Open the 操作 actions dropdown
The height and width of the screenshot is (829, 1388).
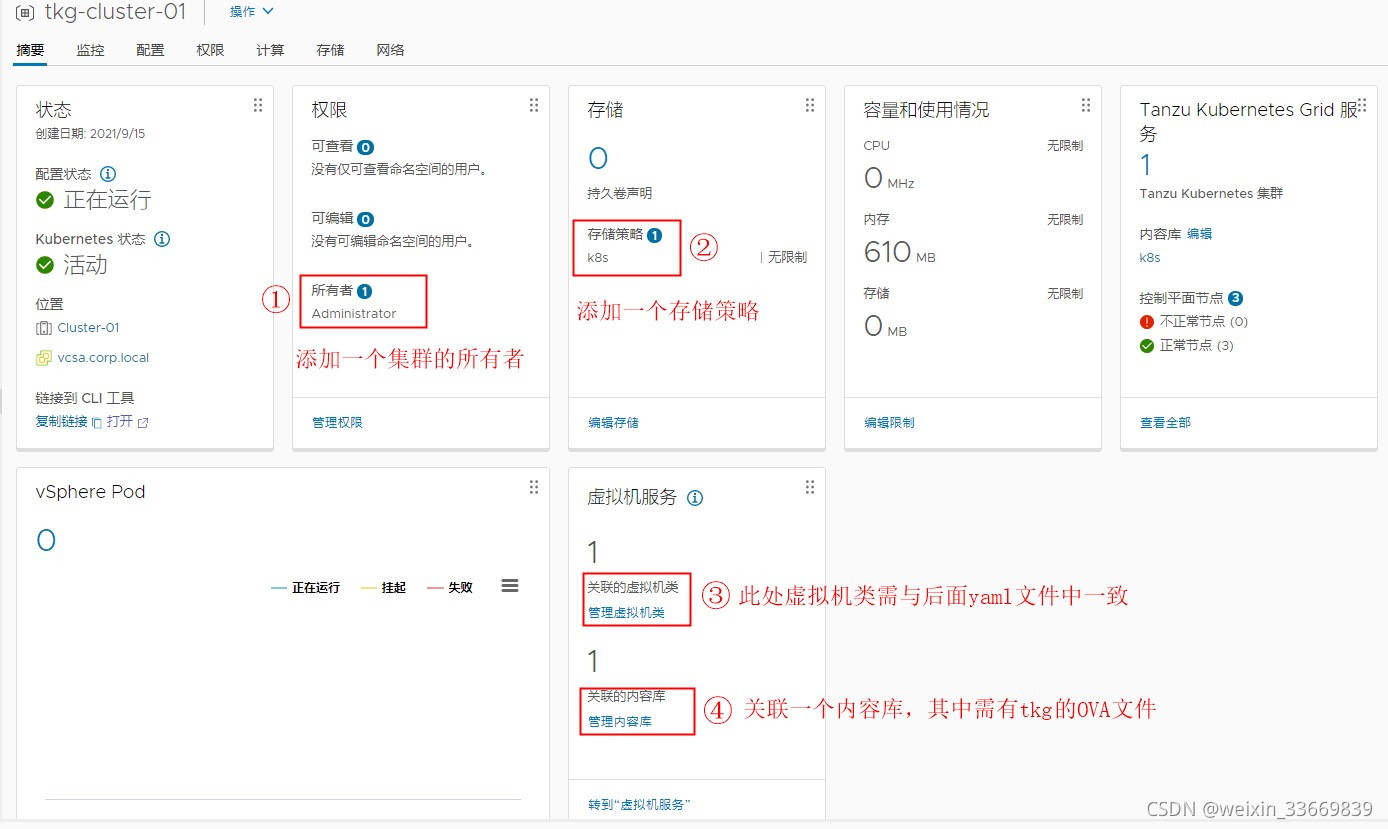point(251,11)
